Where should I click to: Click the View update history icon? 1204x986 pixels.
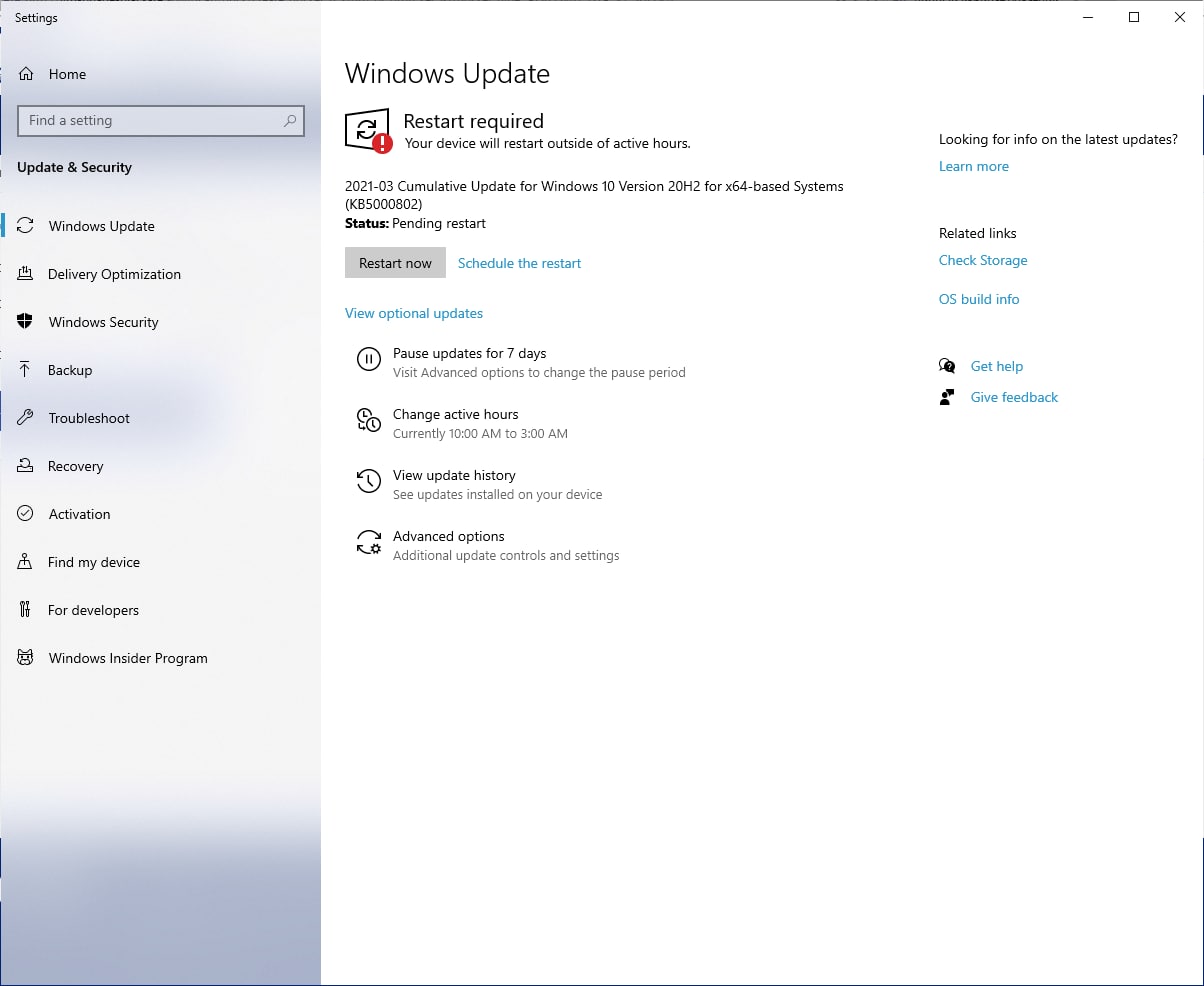pyautogui.click(x=369, y=482)
